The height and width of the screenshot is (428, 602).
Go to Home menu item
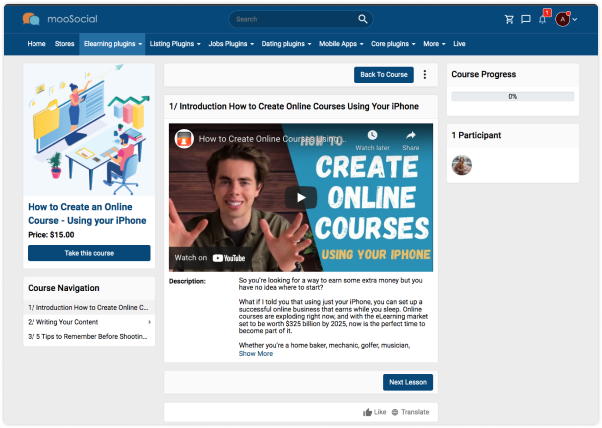point(36,44)
